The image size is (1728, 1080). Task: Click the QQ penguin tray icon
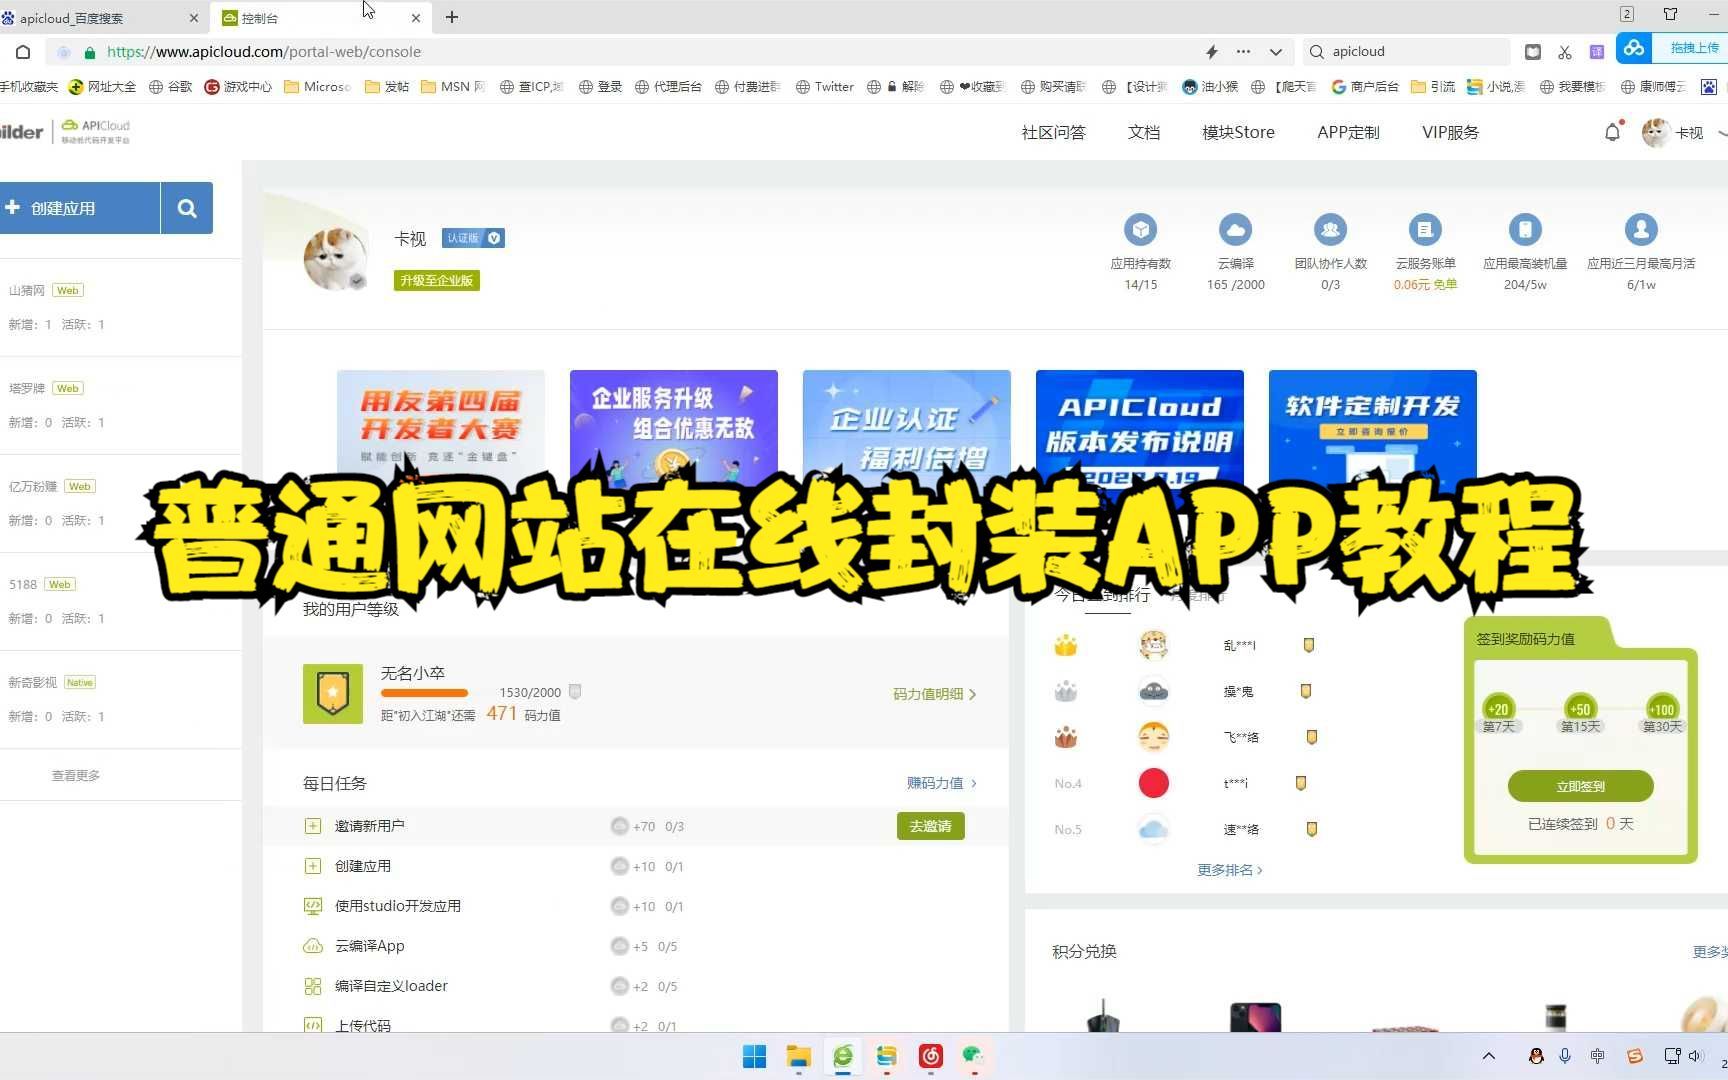pos(1536,1056)
